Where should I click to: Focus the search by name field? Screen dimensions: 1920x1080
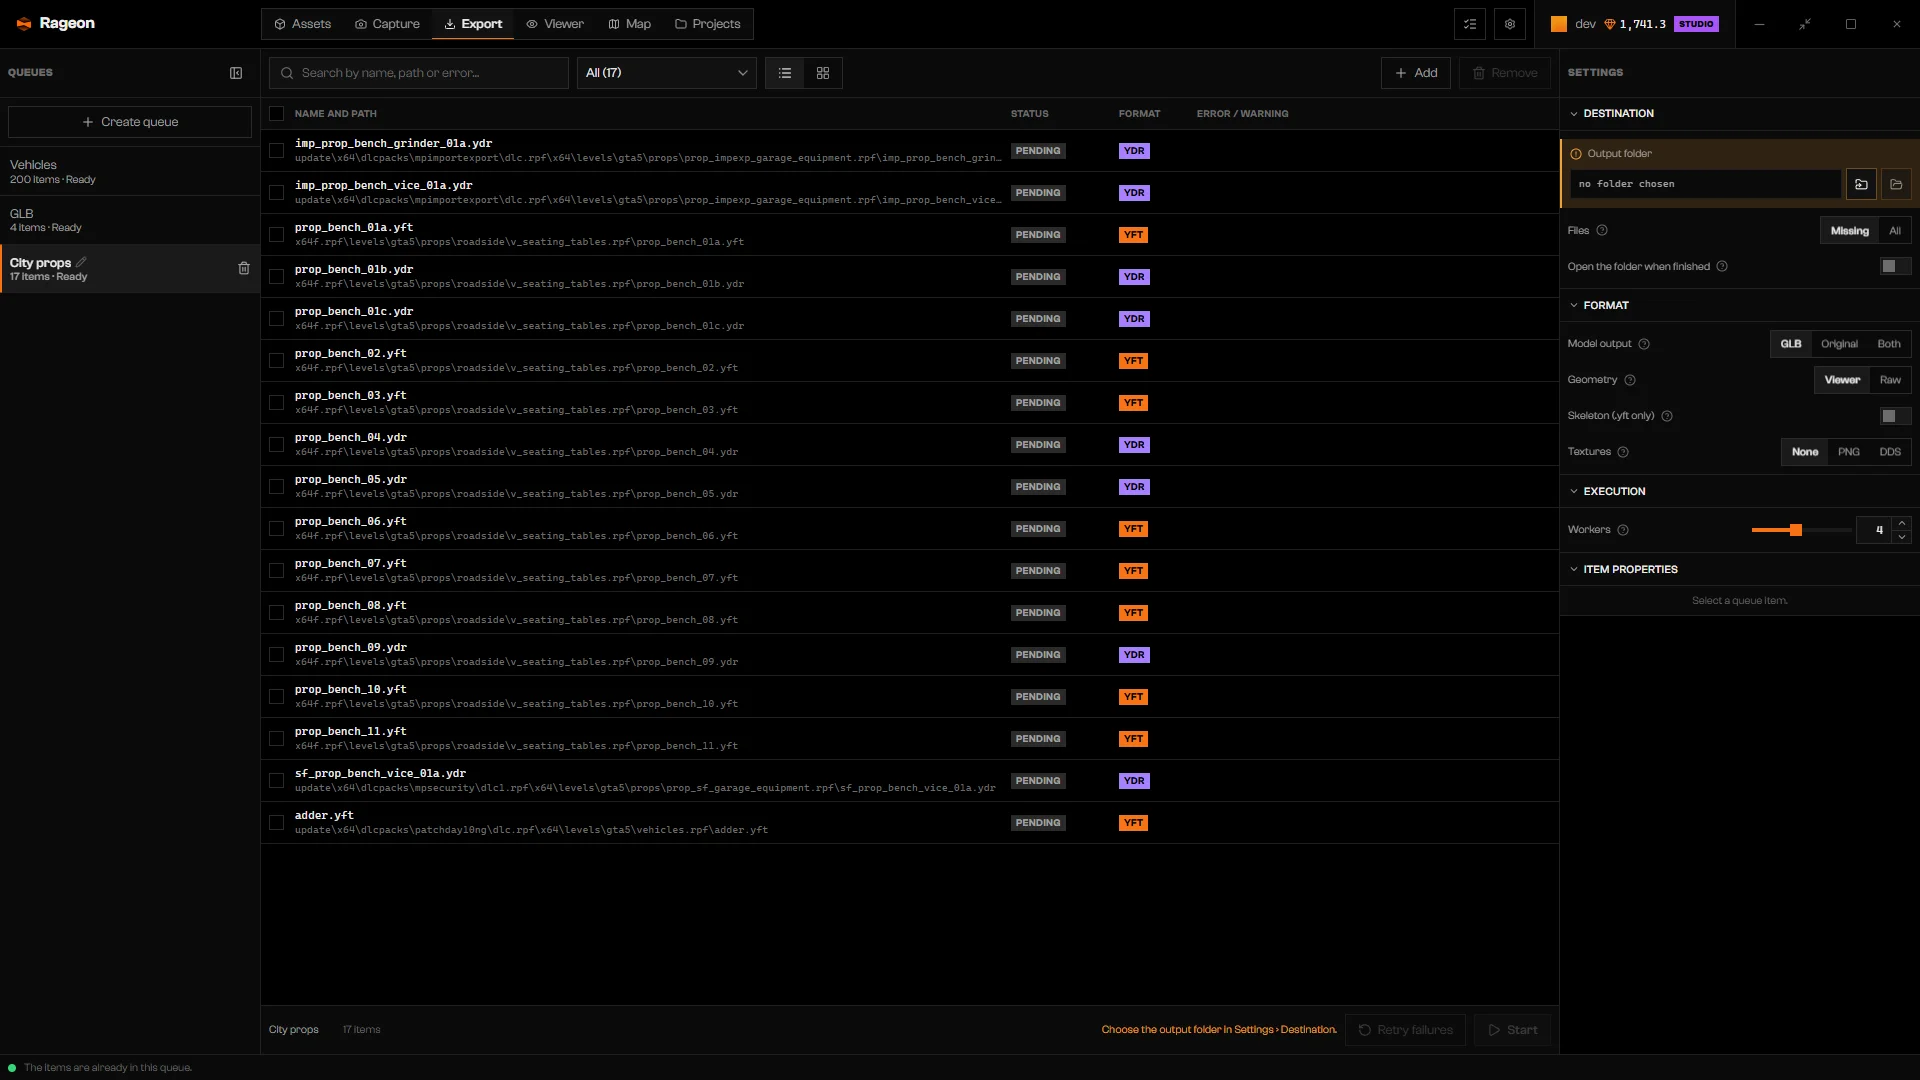click(x=419, y=73)
